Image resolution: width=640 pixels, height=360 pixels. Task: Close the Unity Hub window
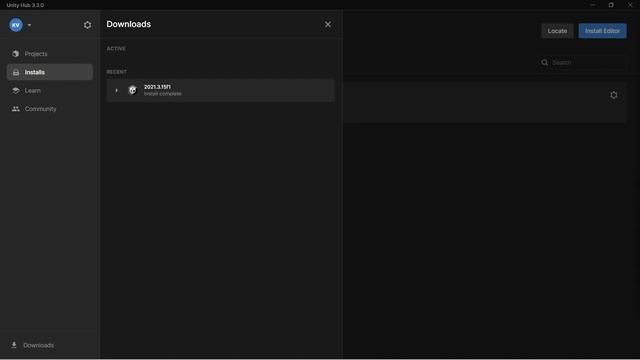(x=630, y=5)
